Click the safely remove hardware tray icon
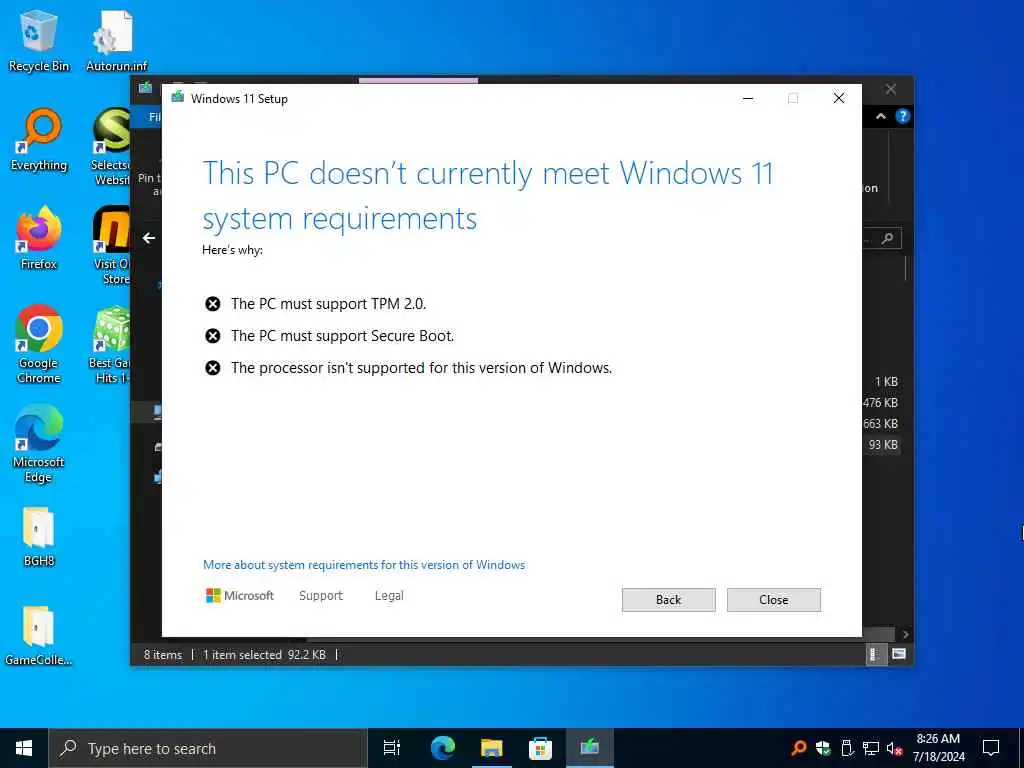 [x=847, y=748]
